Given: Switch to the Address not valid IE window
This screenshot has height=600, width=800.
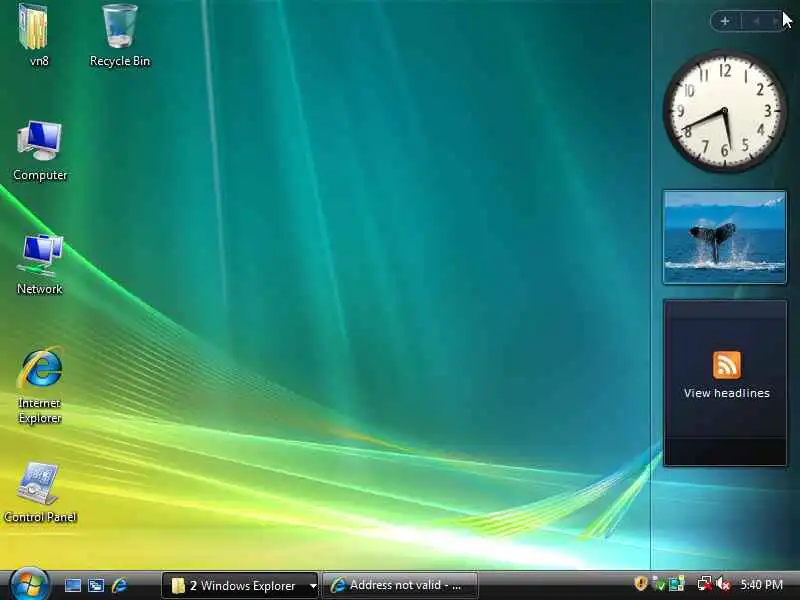Looking at the screenshot, I should (400, 585).
